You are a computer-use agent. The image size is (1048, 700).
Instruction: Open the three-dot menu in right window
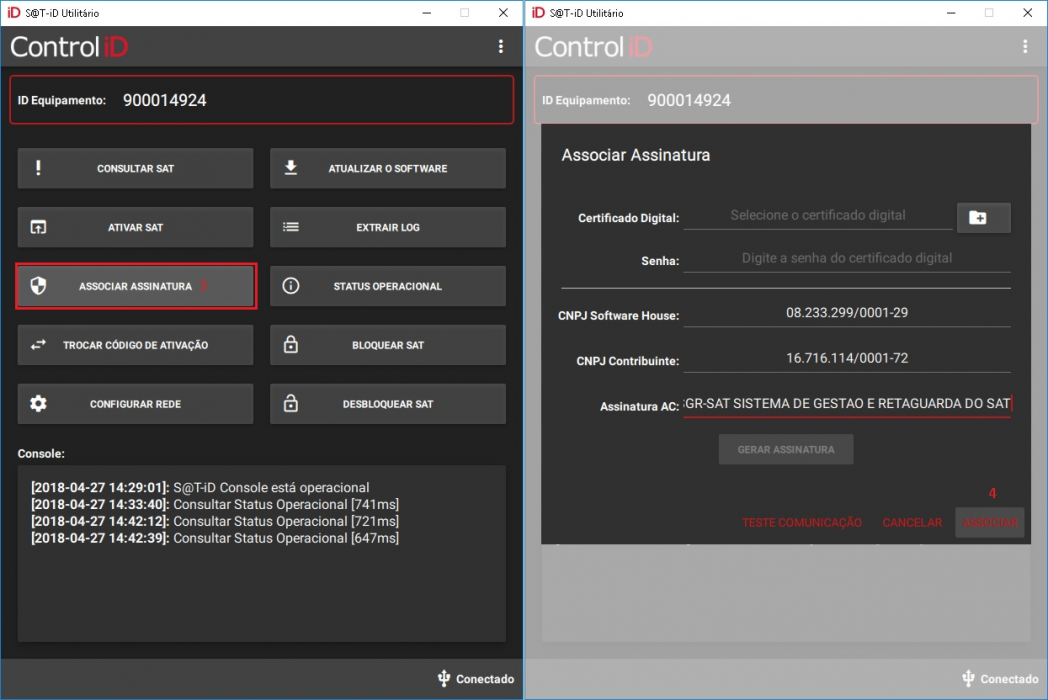click(1025, 46)
